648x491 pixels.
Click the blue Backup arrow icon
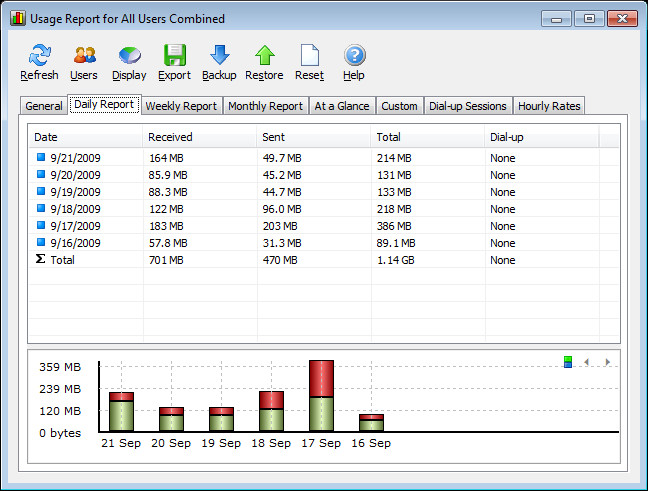(x=219, y=55)
